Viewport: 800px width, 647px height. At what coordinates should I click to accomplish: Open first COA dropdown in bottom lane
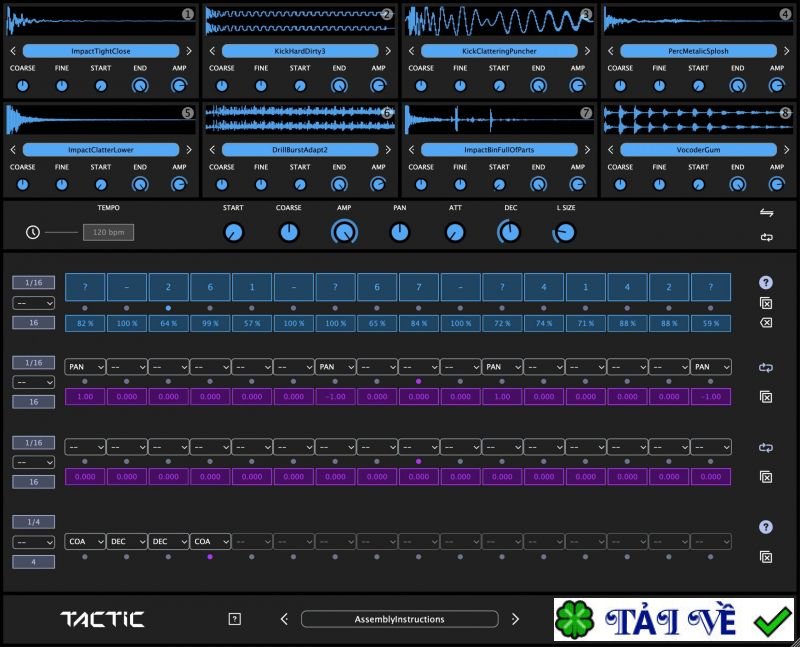coord(85,541)
